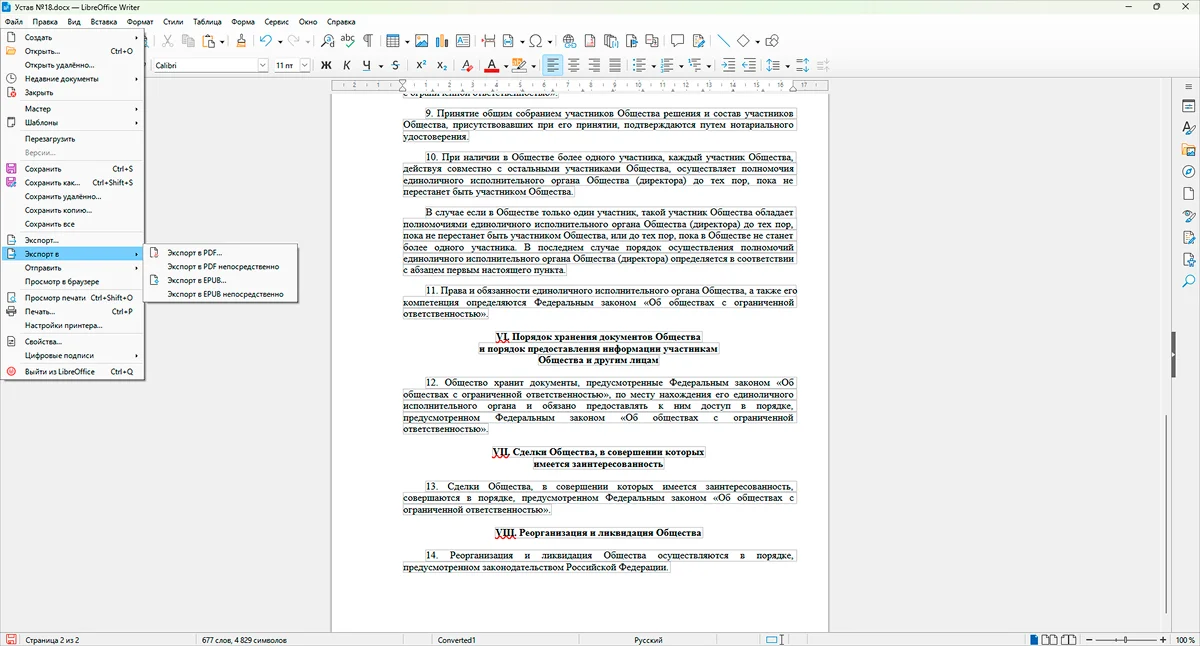
Task: Run the abc spelling check
Action: (x=347, y=41)
